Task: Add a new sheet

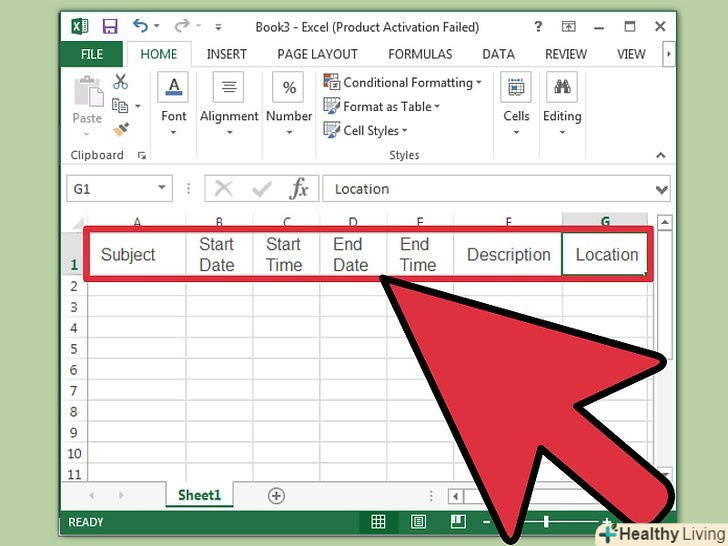Action: (x=276, y=495)
